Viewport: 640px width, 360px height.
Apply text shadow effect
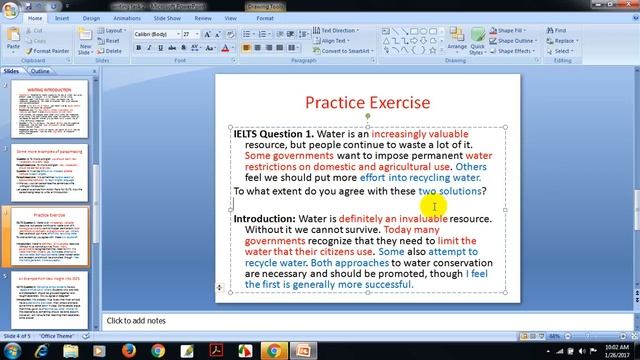click(183, 48)
